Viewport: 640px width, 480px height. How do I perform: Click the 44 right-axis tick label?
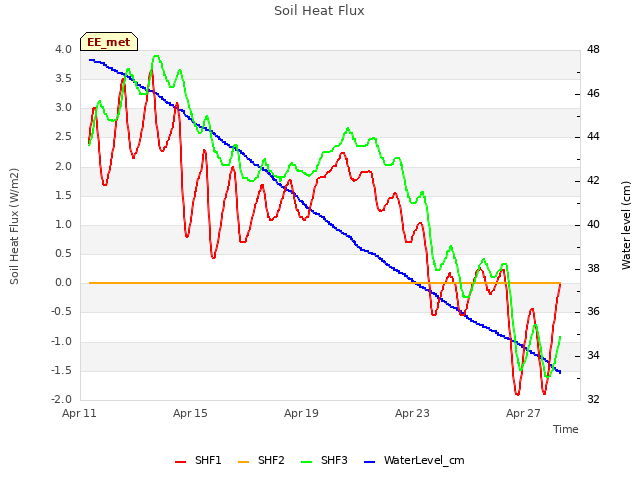click(593, 137)
